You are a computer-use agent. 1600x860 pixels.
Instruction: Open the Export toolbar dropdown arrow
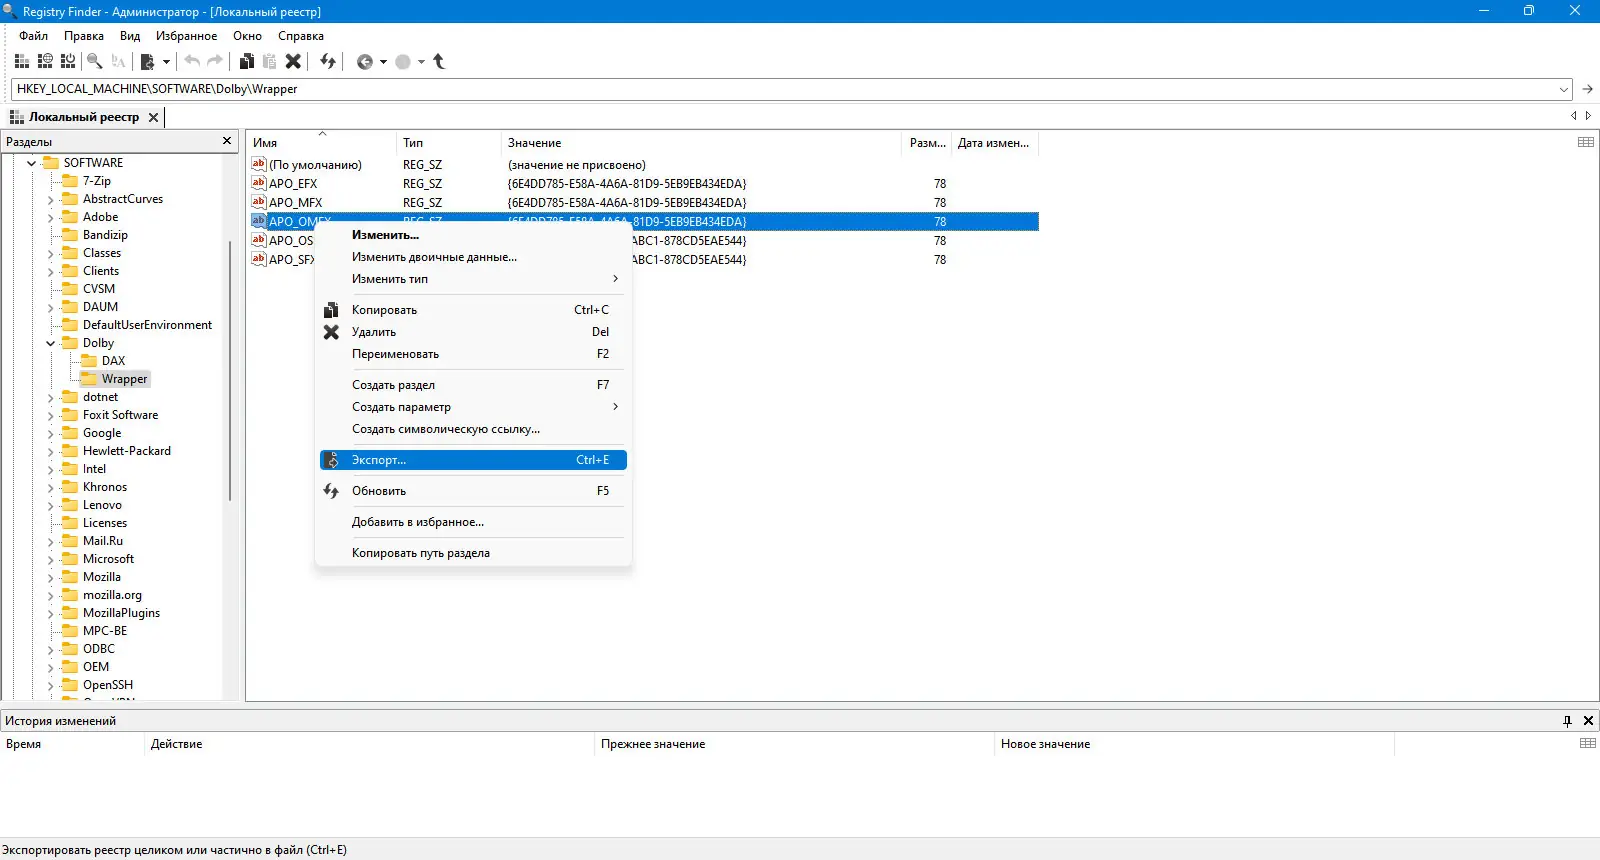tap(166, 62)
